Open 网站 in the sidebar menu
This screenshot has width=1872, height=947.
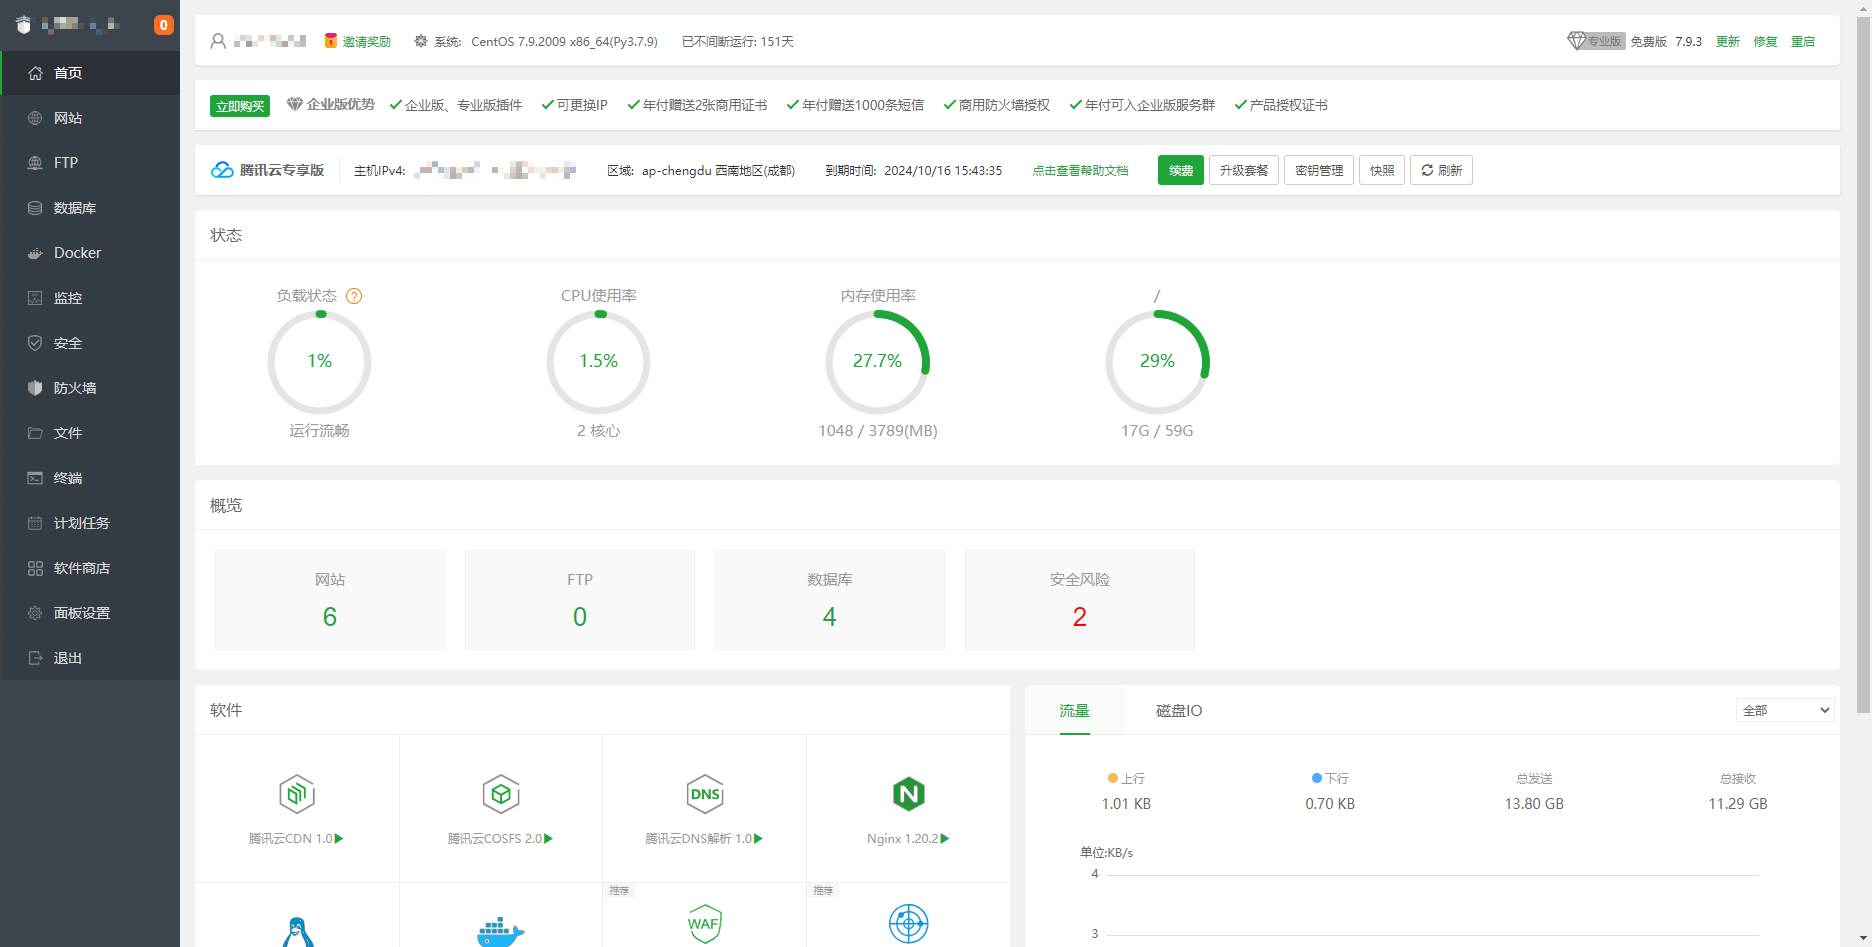click(x=90, y=118)
